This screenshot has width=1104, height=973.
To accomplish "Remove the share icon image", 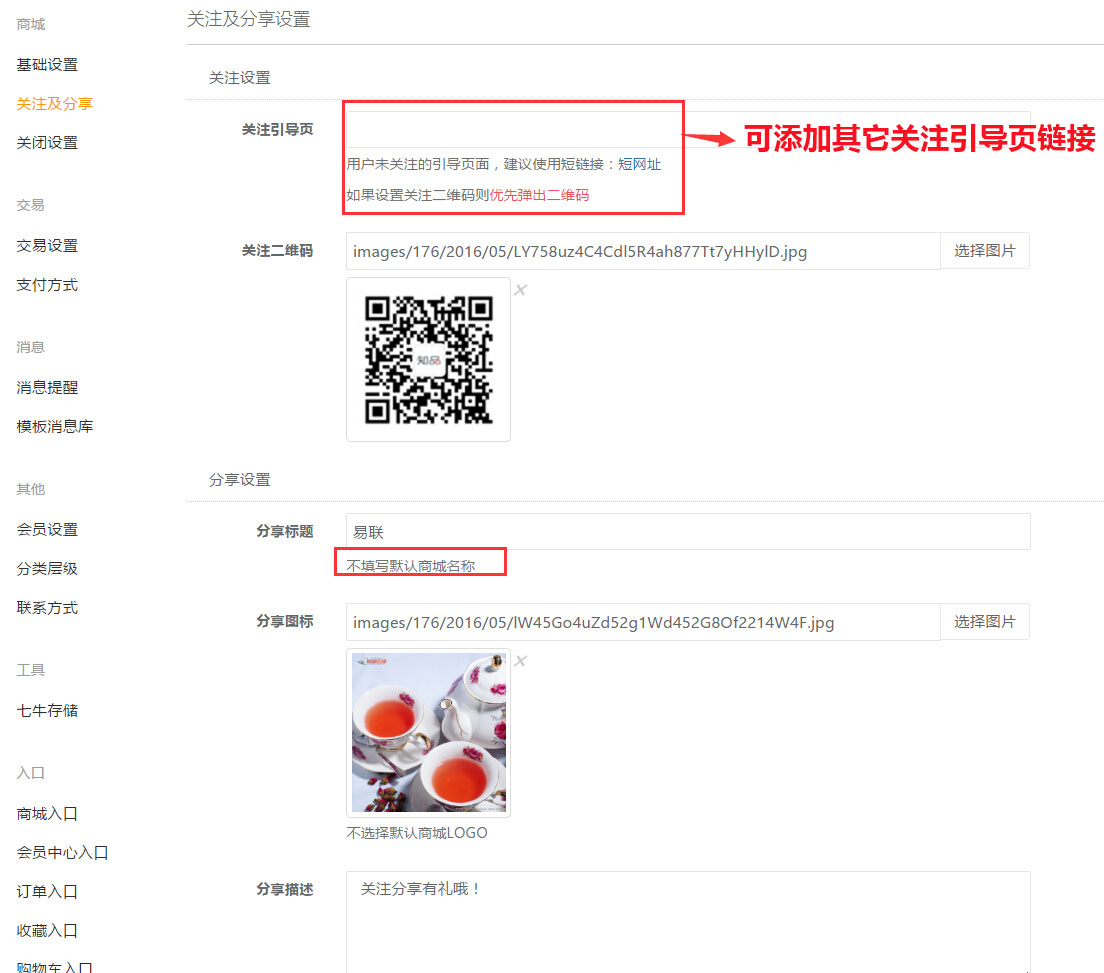I will tap(520, 661).
